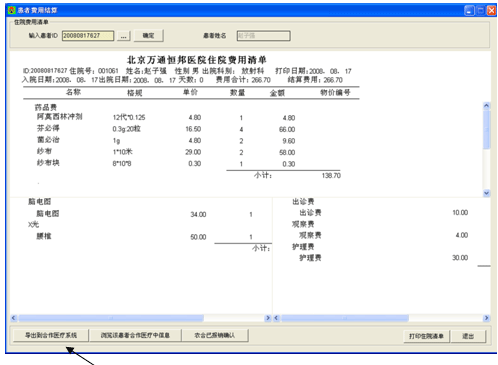Click the 农合已报销确认 button

coord(215,335)
